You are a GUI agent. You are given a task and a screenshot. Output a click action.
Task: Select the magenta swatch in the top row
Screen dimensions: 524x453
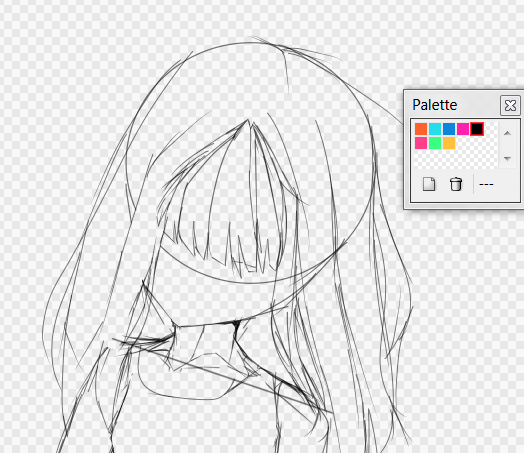tap(463, 129)
